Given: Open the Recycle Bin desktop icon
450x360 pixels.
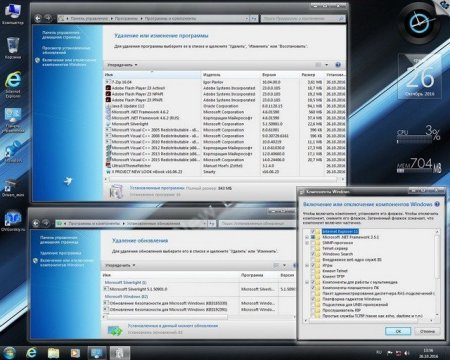Looking at the screenshot, I should click(13, 48).
